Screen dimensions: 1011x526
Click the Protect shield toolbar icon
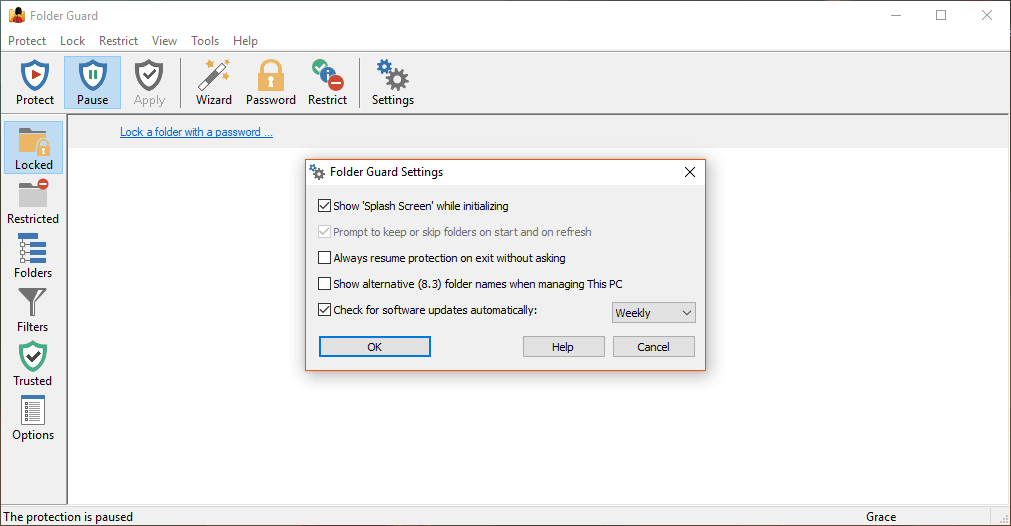(x=35, y=83)
